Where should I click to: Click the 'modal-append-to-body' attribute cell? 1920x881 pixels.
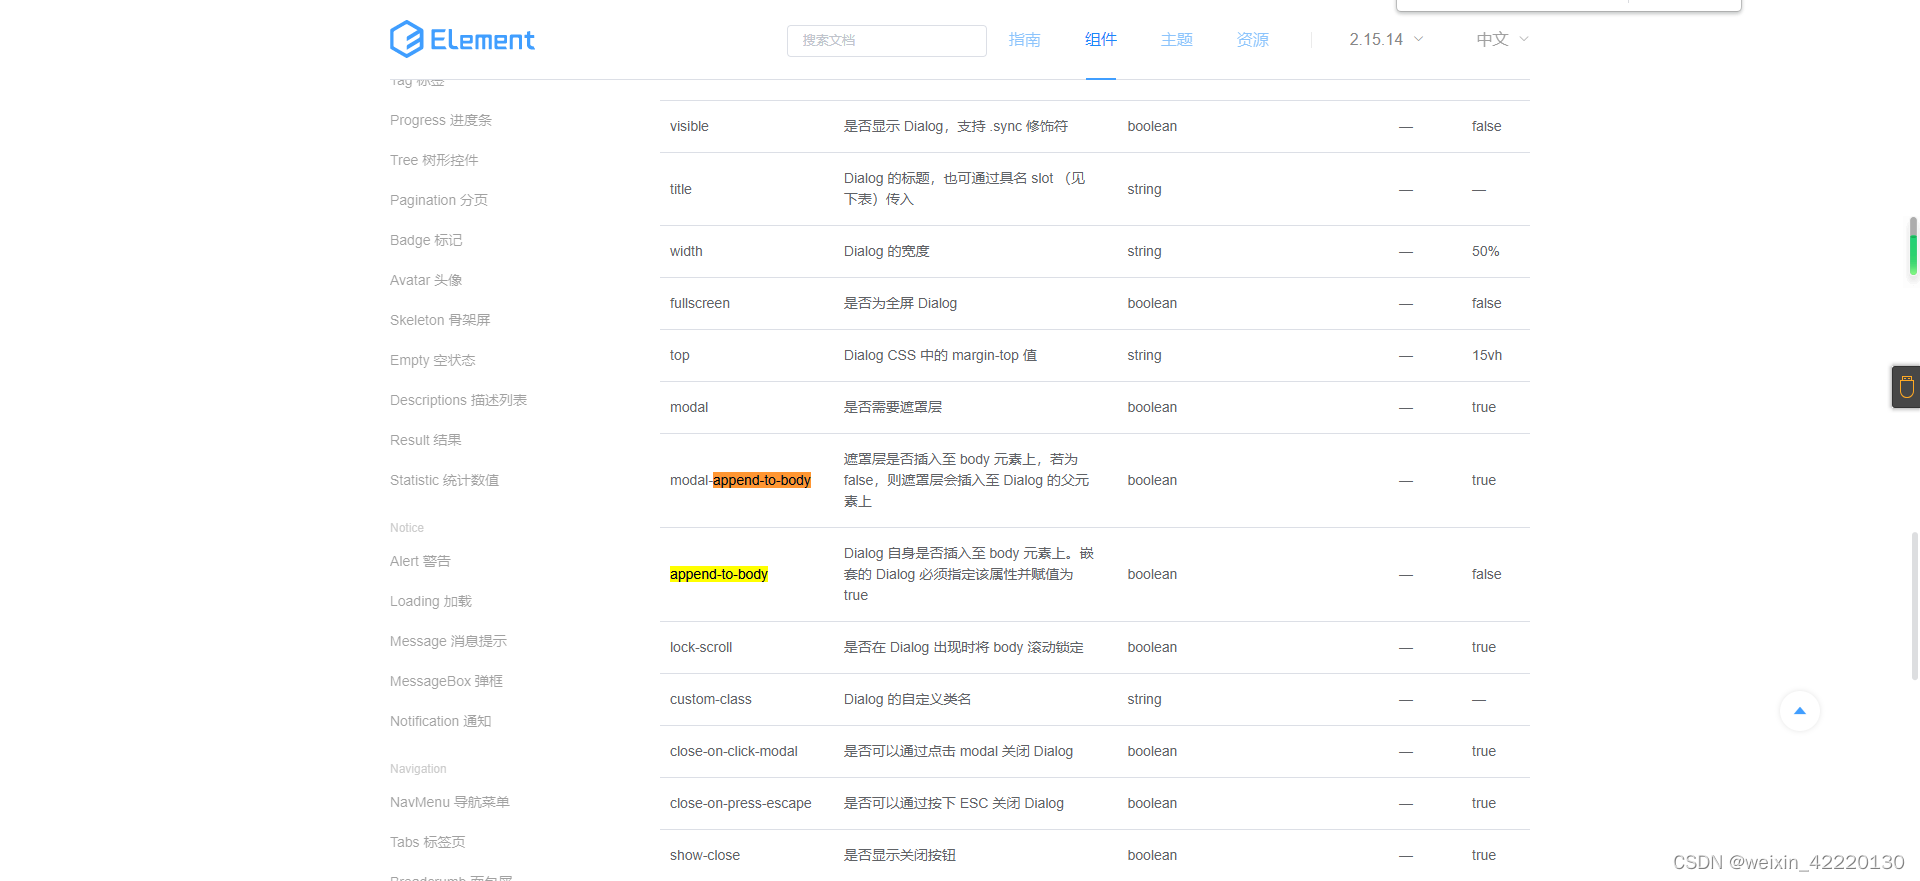740,480
